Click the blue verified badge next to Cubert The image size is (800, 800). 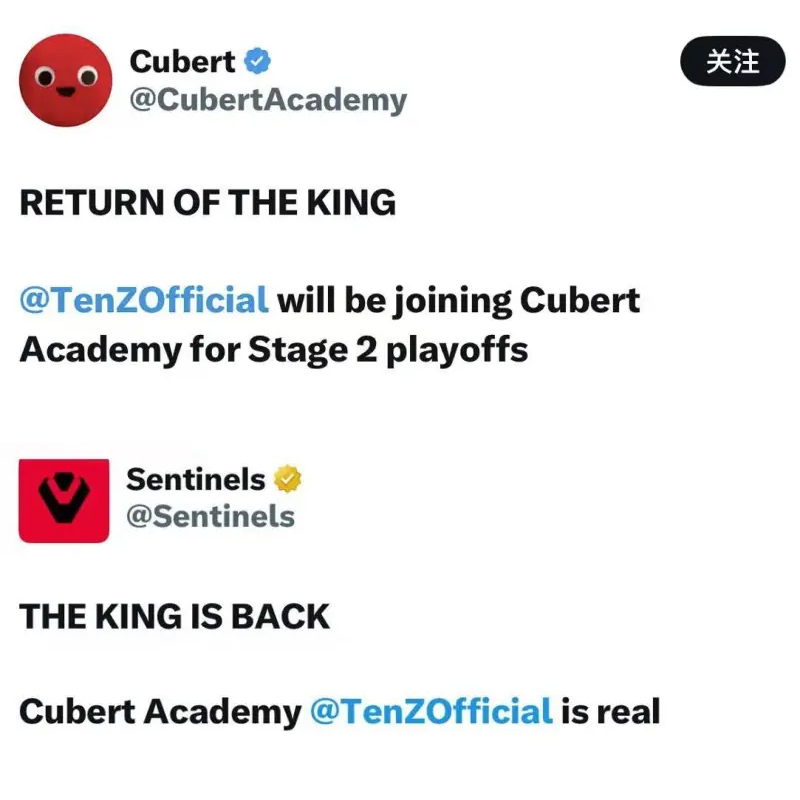click(258, 61)
